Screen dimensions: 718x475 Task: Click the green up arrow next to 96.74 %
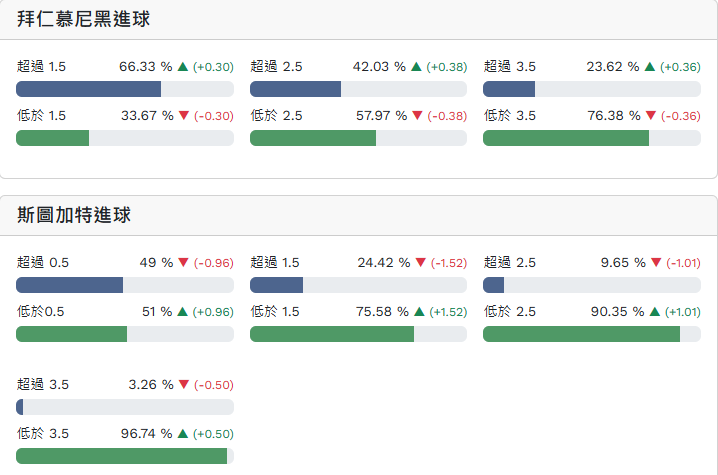pyautogui.click(x=183, y=434)
